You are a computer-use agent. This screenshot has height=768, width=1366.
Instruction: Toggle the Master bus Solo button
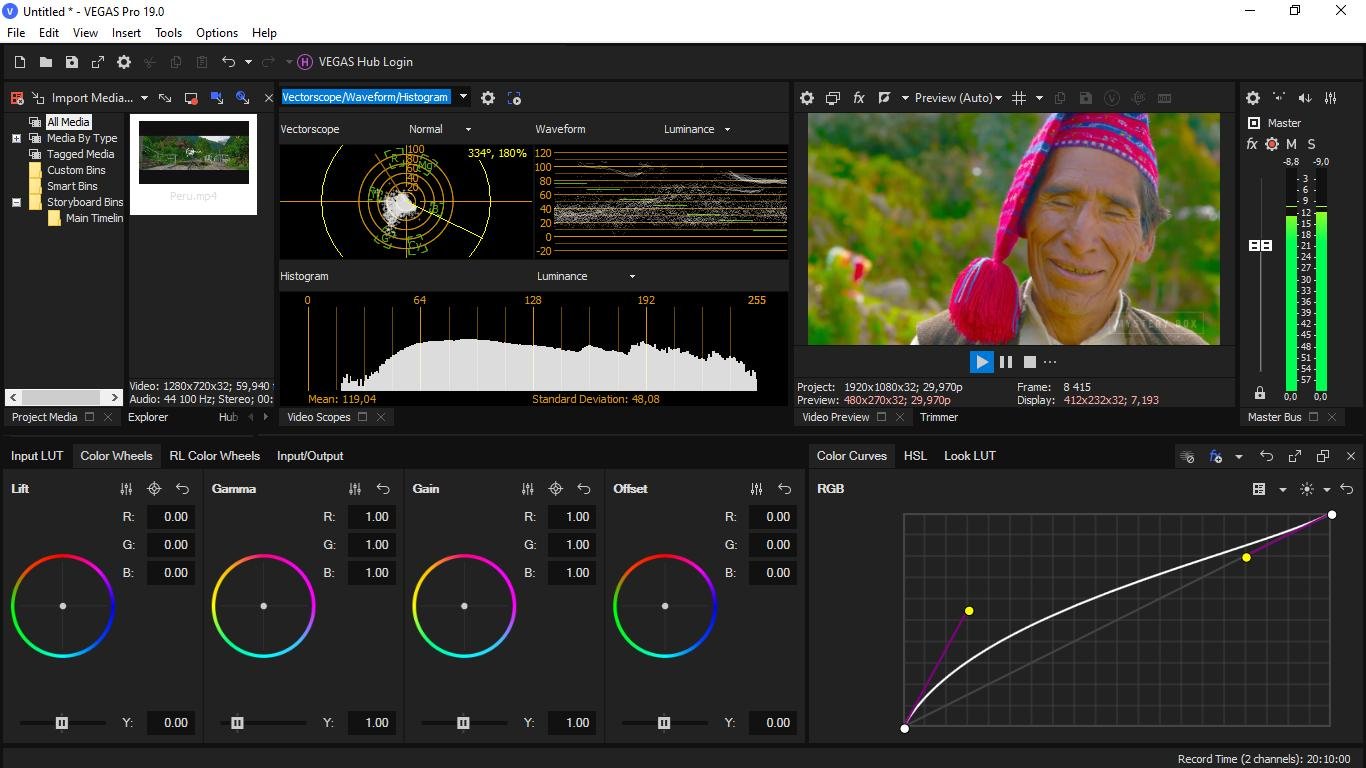[1311, 144]
